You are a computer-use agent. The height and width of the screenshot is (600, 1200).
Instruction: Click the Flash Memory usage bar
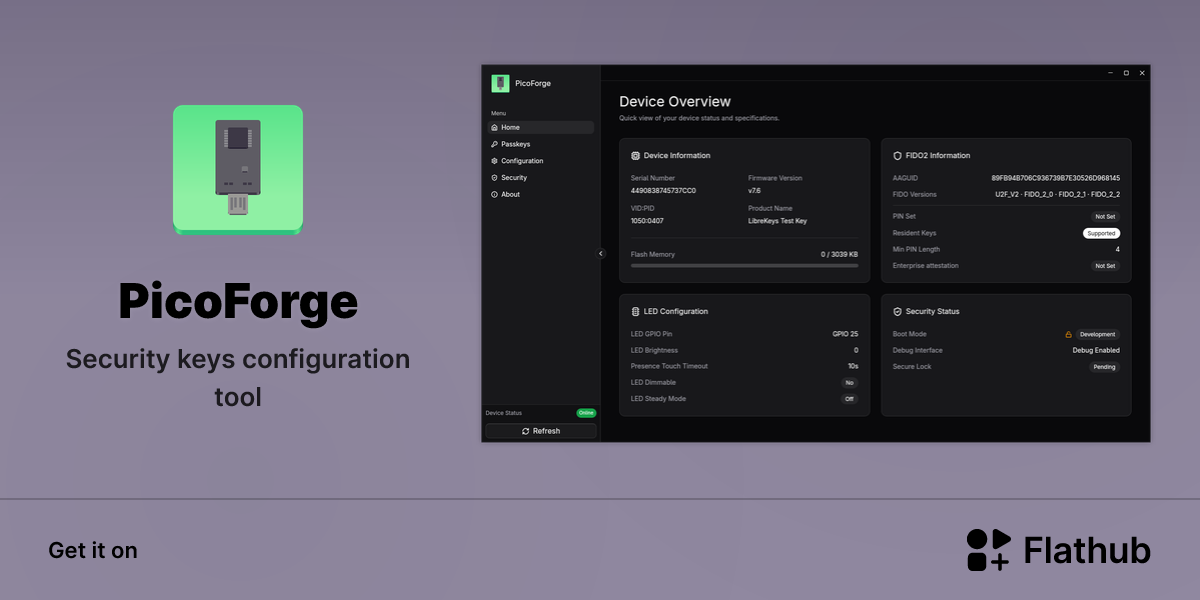coord(744,265)
